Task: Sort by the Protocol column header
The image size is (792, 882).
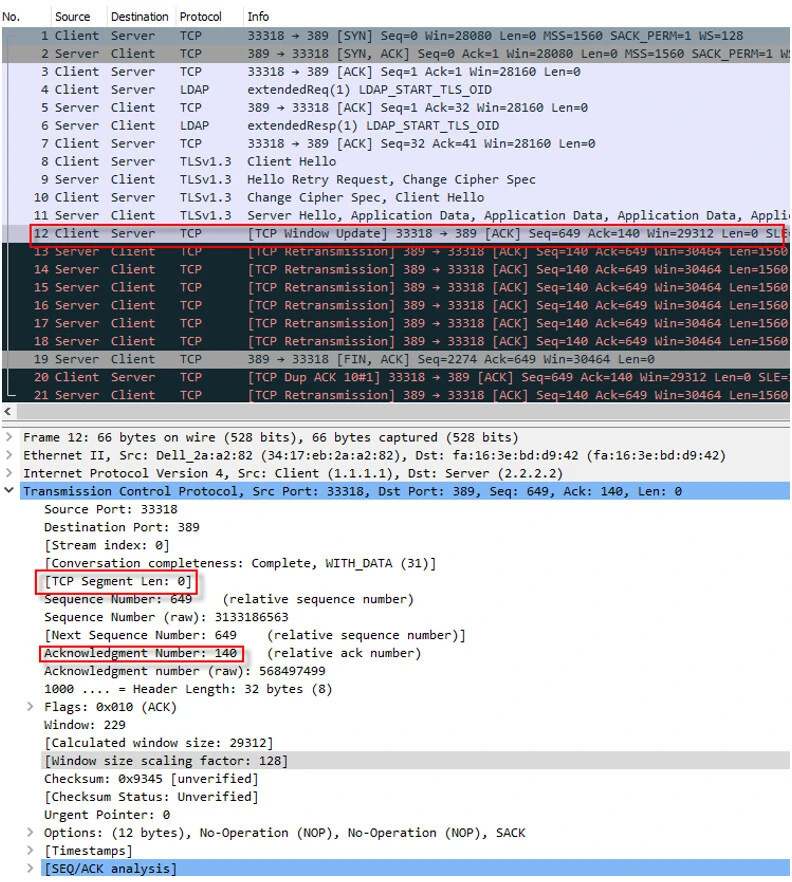Action: 201,17
